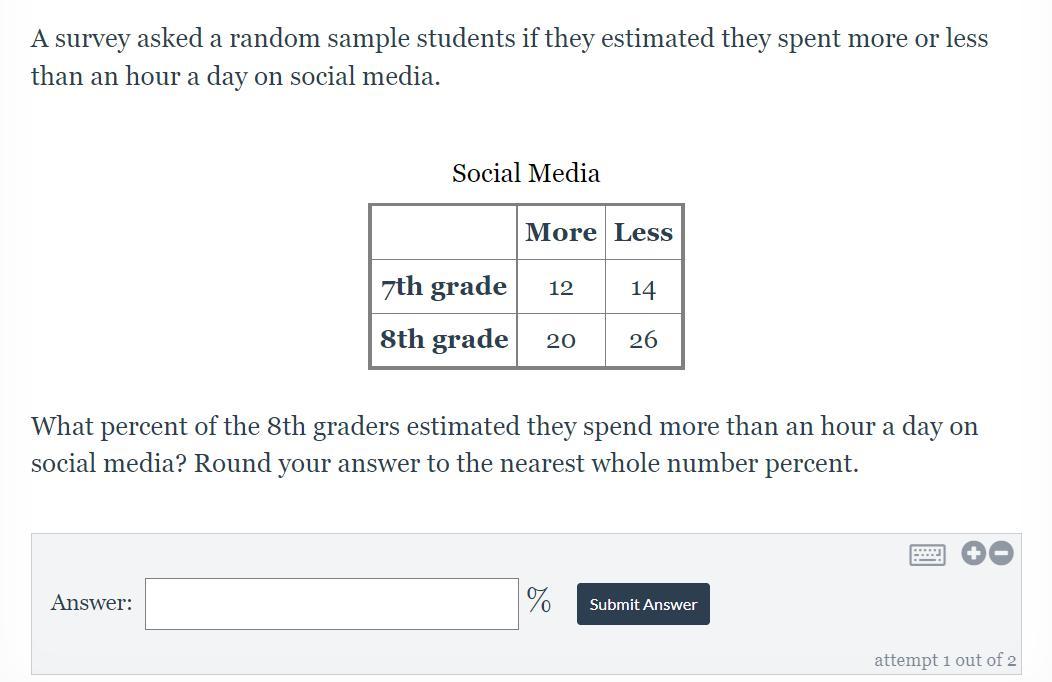Viewport: 1052px width, 682px height.
Task: Focus the Answer input field
Action: tap(331, 604)
